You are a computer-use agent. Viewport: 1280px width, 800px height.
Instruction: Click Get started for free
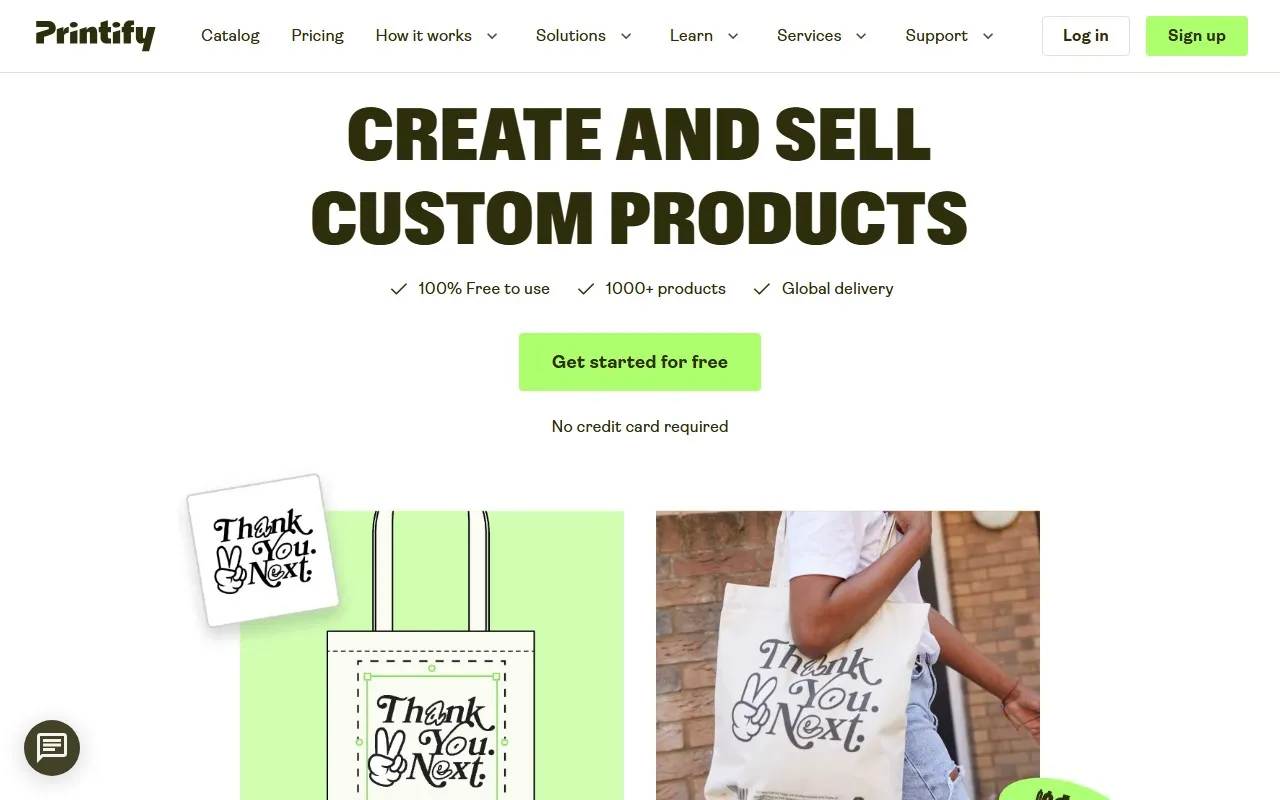click(640, 362)
